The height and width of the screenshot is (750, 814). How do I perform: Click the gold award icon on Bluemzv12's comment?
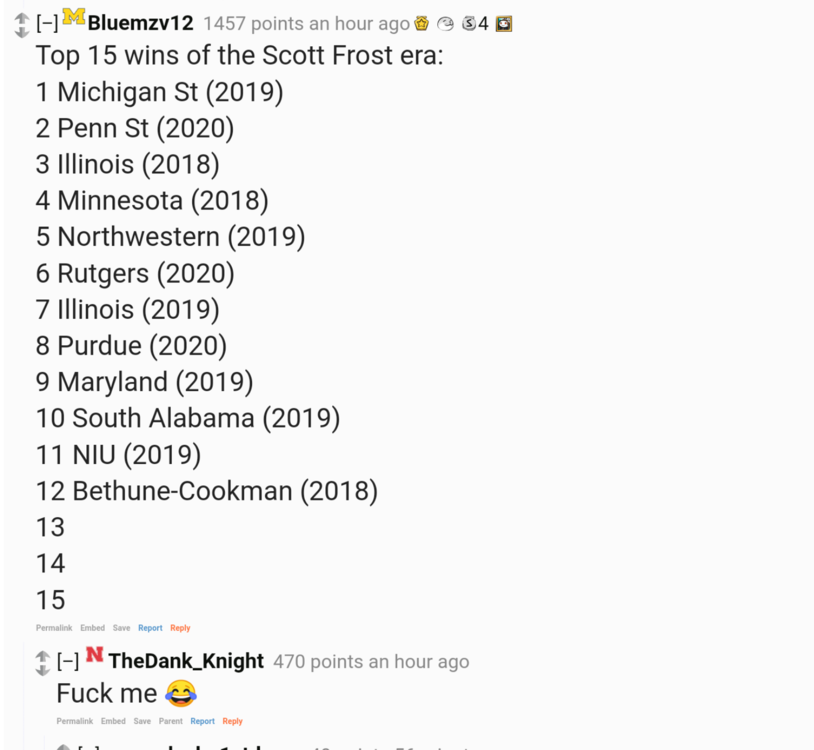point(422,23)
